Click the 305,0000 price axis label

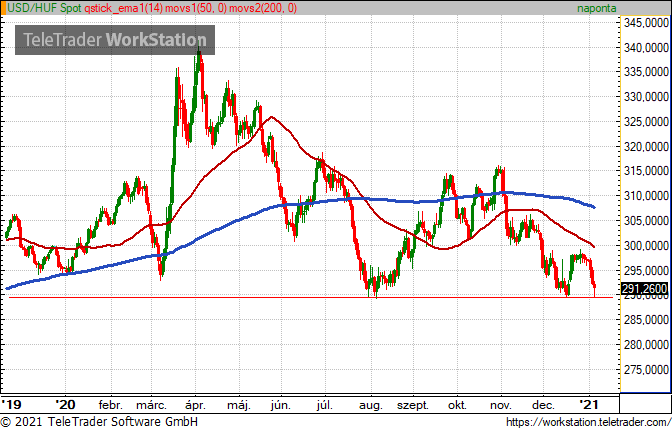pos(646,221)
